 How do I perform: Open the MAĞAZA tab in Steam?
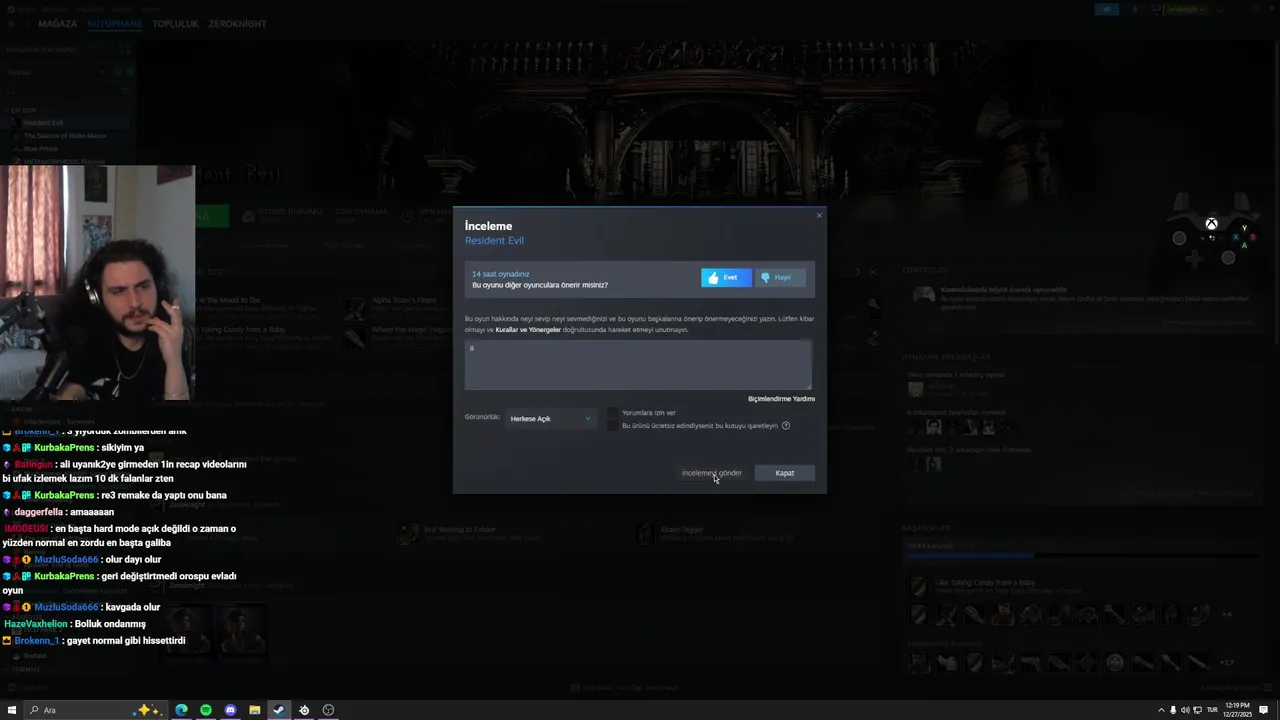tap(57, 24)
